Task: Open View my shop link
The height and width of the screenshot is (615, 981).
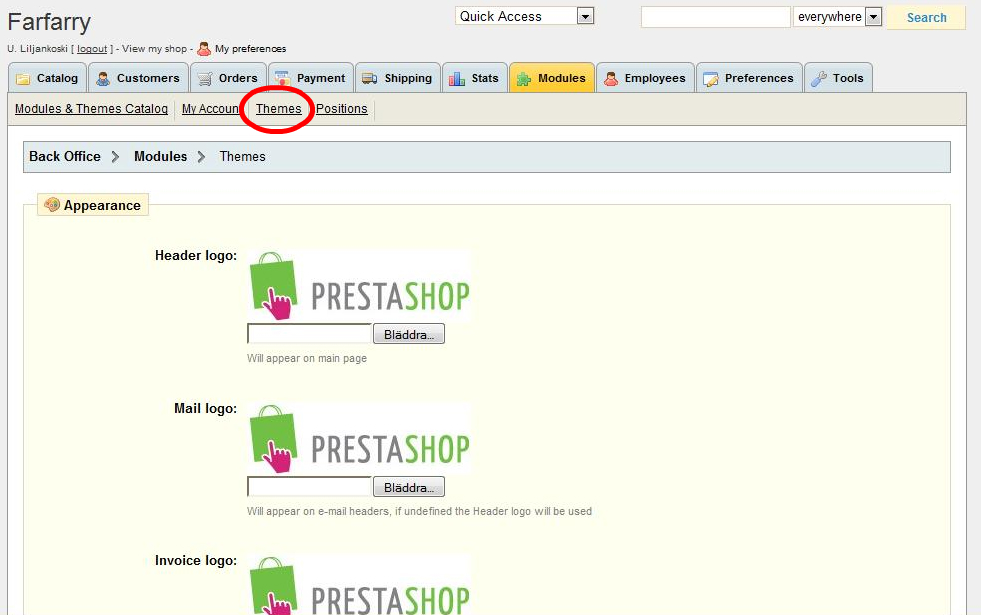Action: 155,49
